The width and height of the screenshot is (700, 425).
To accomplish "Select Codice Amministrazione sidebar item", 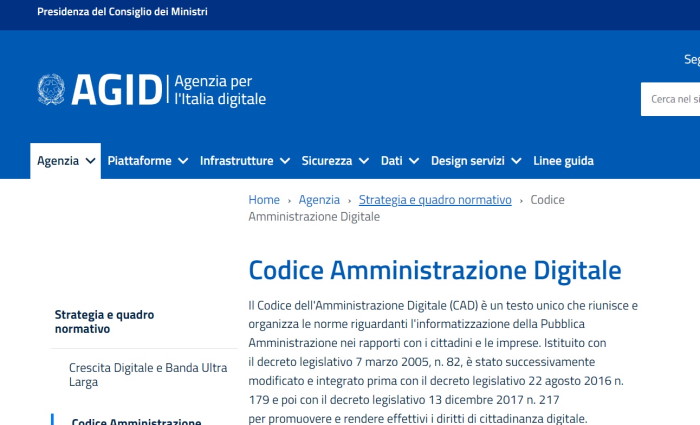I will click(x=136, y=421).
